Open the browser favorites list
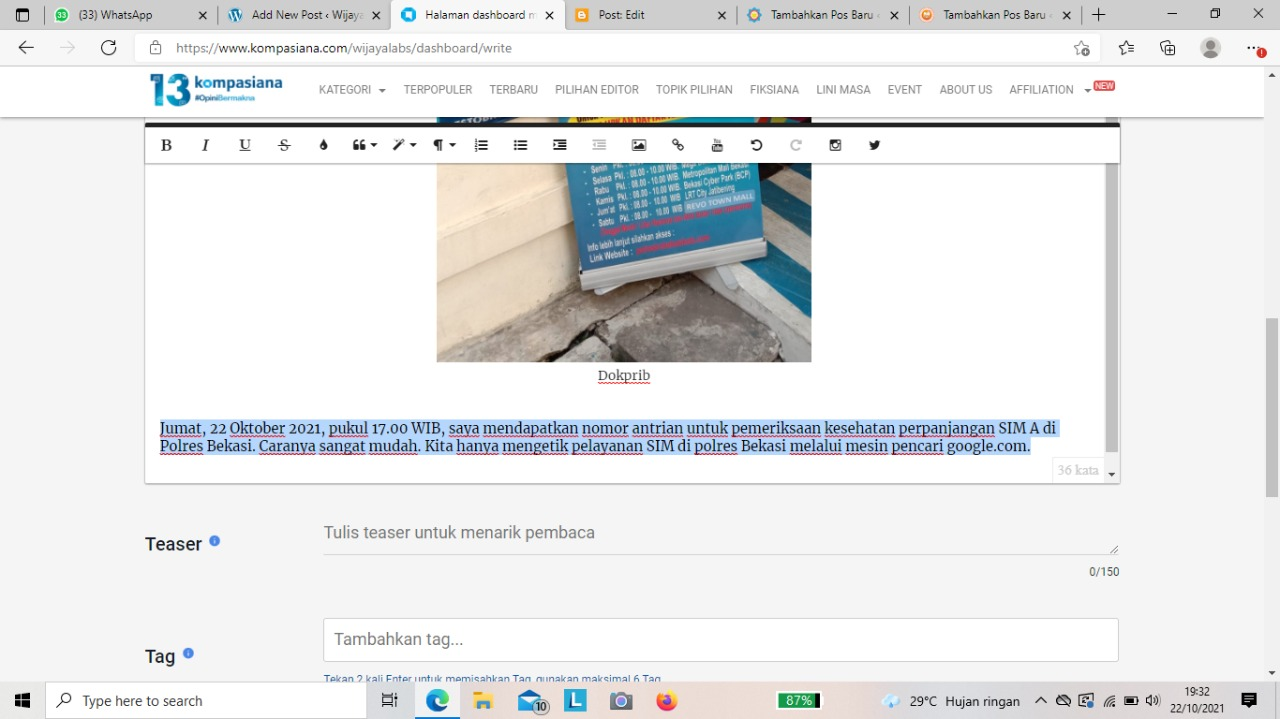Screen dimensions: 1280x719 pyautogui.click(x=1127, y=48)
